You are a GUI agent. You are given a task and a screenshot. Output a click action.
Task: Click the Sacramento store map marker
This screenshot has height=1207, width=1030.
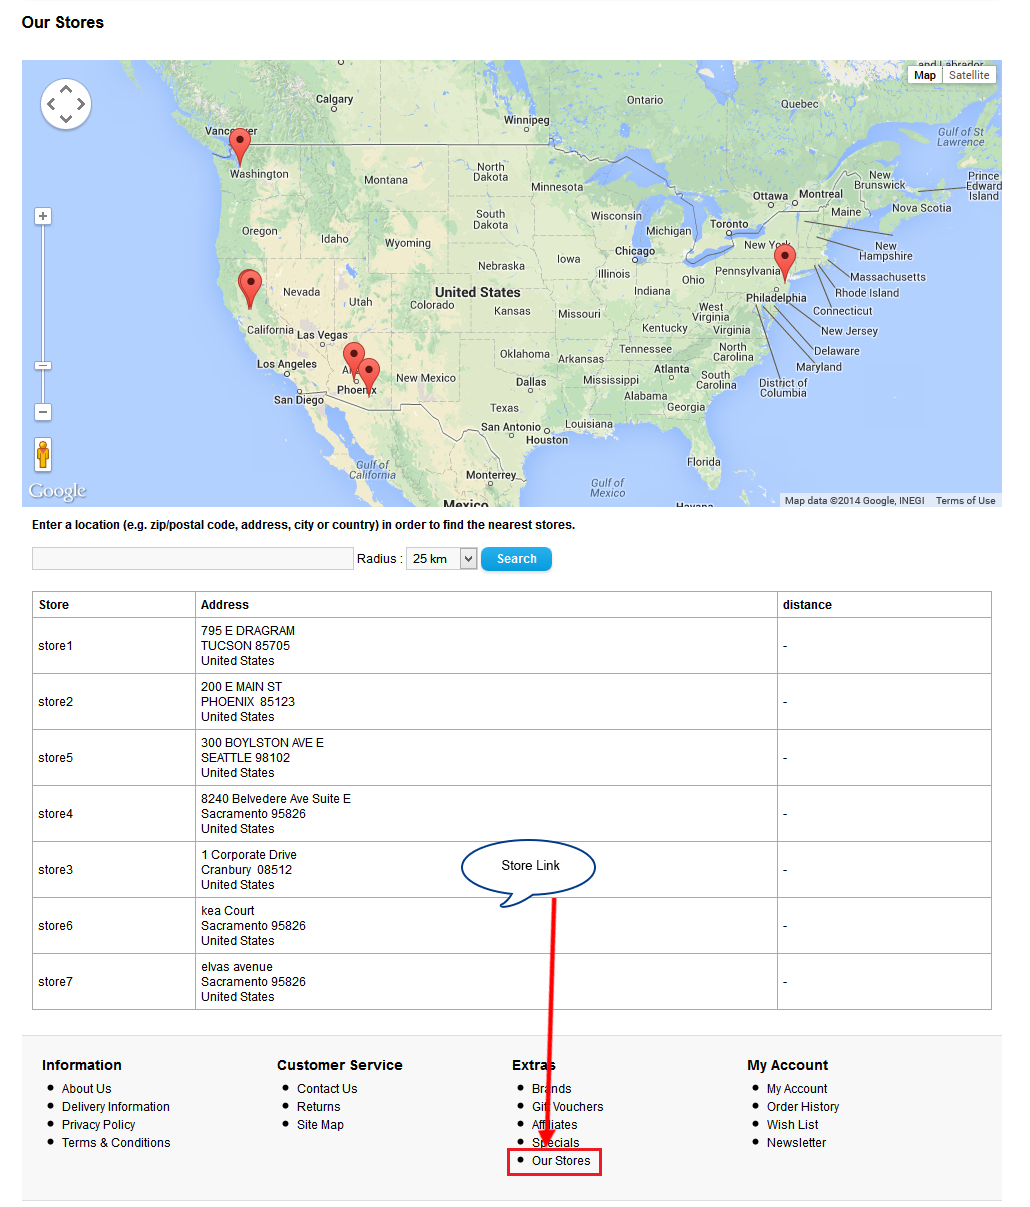(x=250, y=288)
